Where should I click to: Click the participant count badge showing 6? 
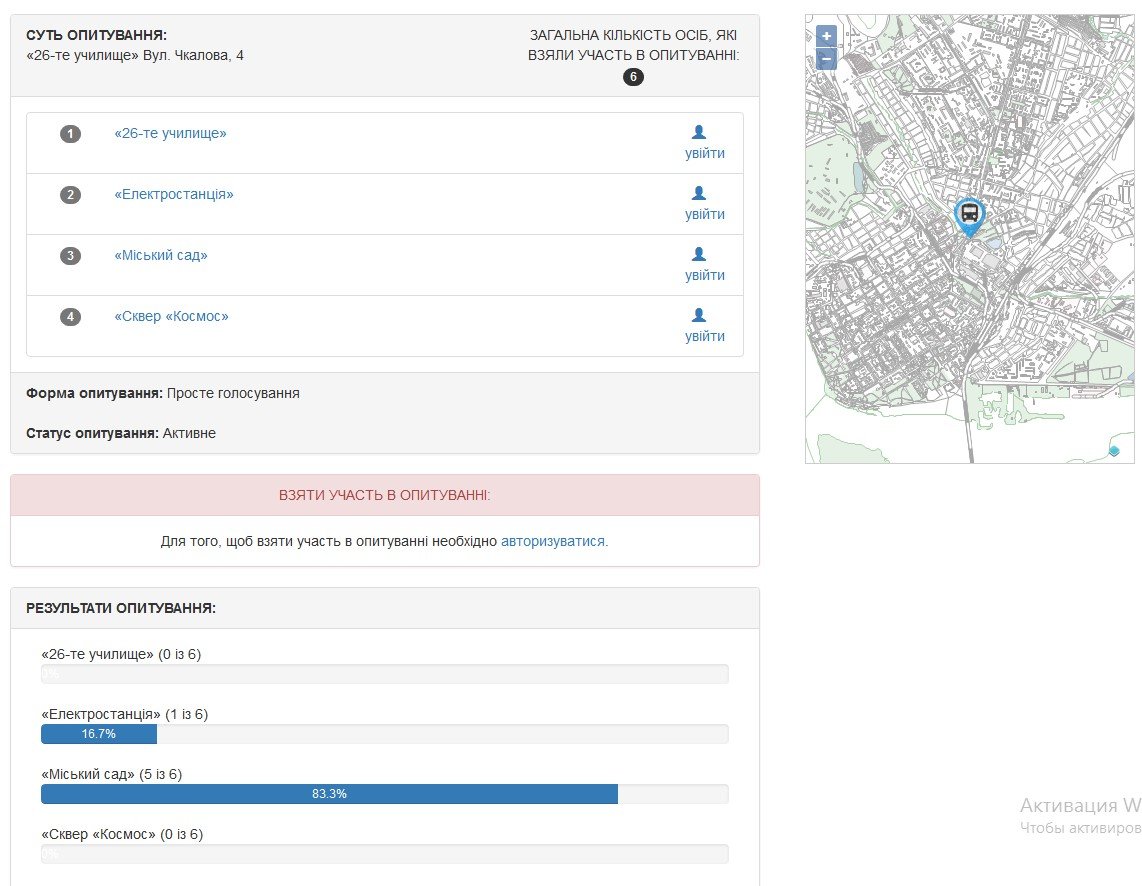coord(633,77)
